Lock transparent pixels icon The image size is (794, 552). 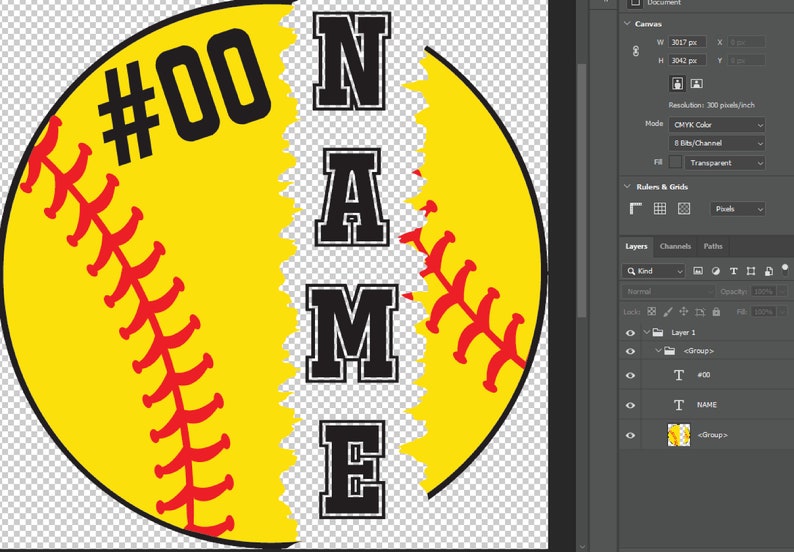[x=652, y=311]
